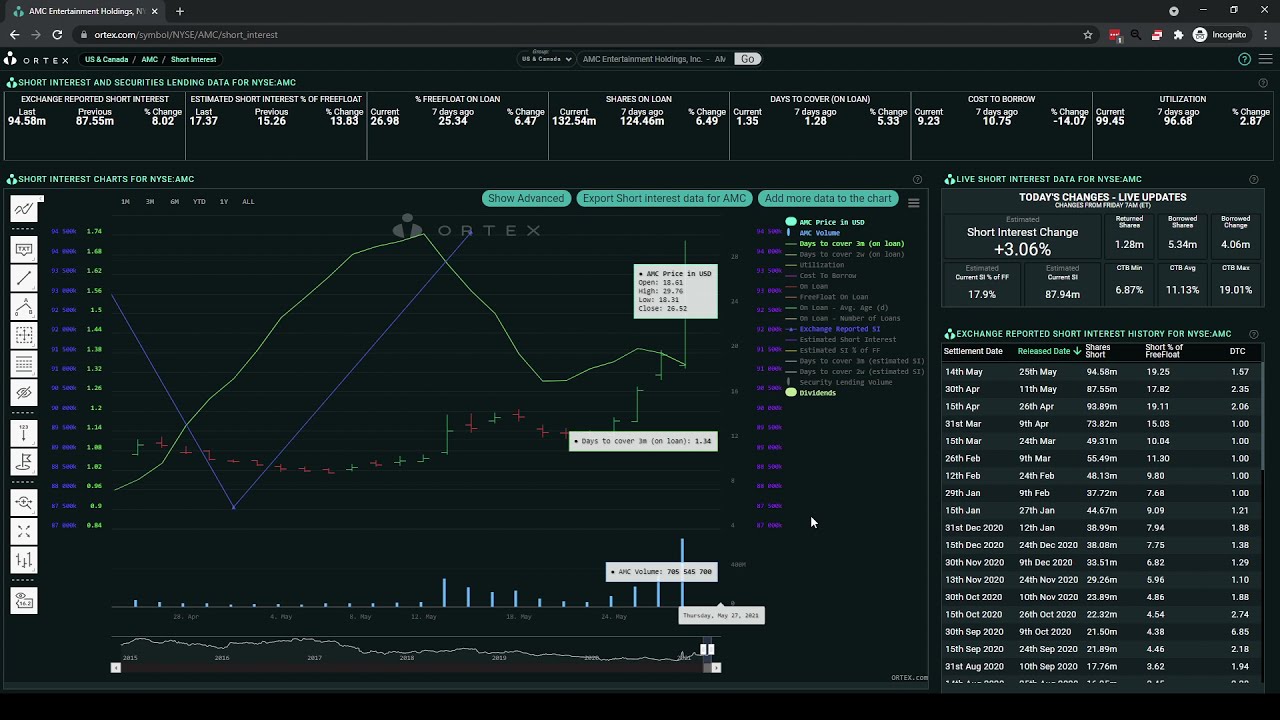
Task: Click the navigator range selection handle
Action: 707,649
